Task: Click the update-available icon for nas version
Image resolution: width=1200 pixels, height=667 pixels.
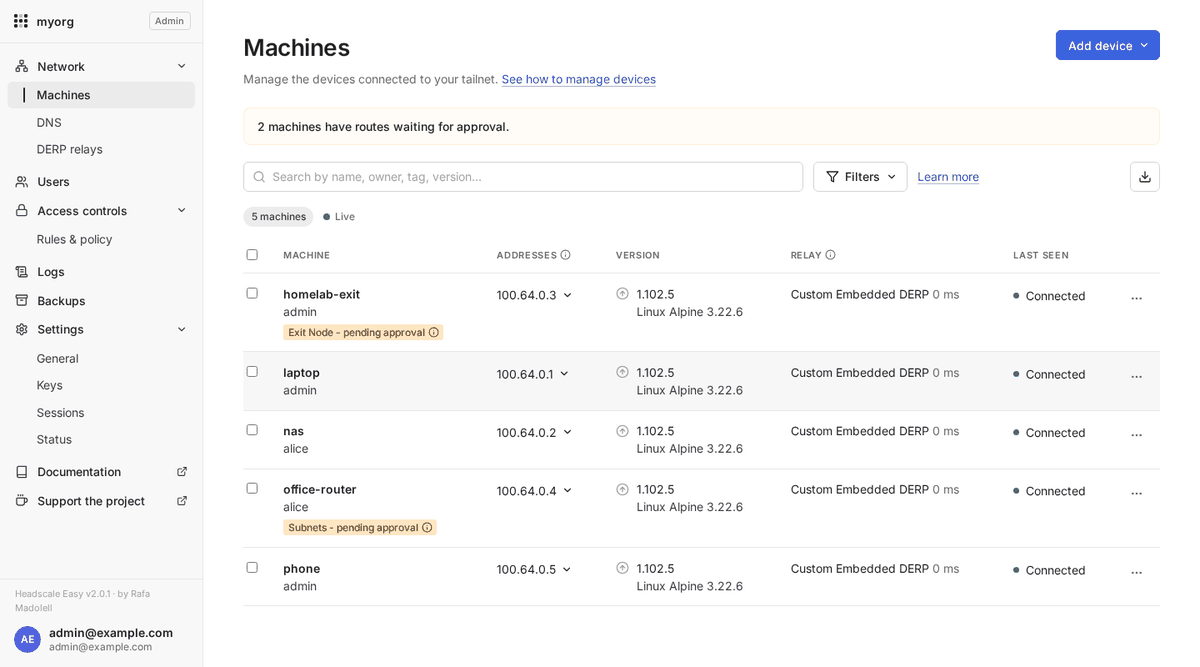Action: point(622,431)
